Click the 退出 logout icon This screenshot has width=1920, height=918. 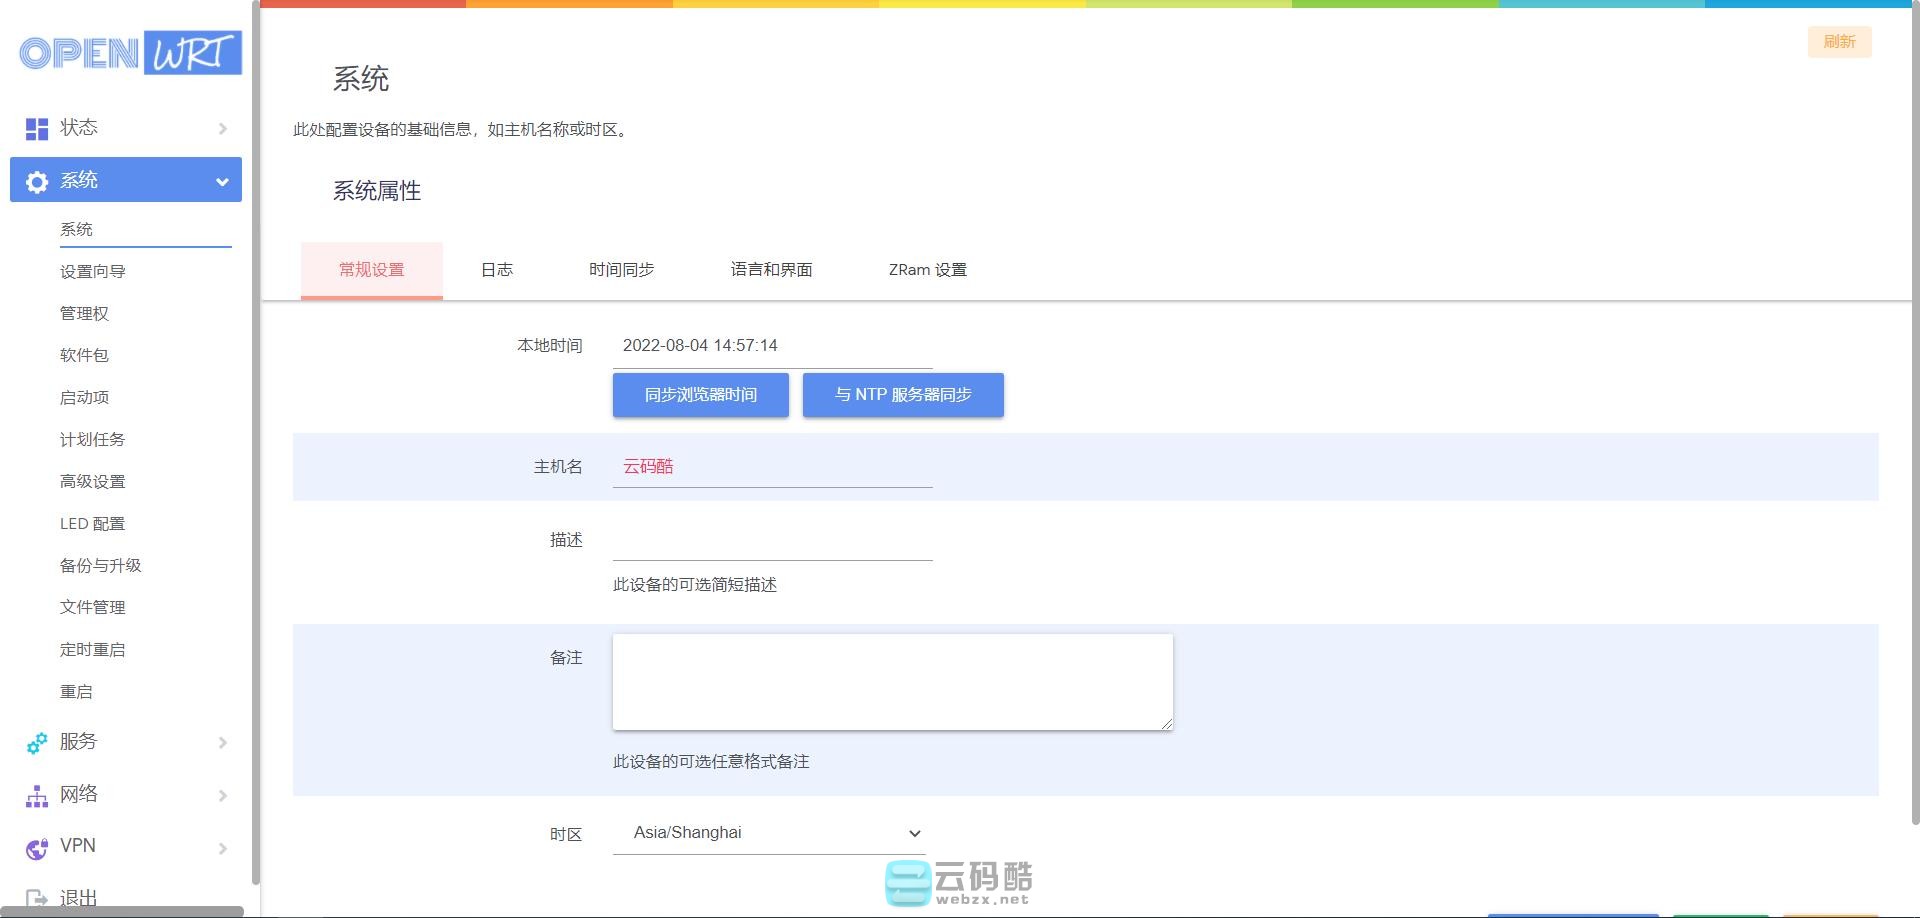[37, 898]
